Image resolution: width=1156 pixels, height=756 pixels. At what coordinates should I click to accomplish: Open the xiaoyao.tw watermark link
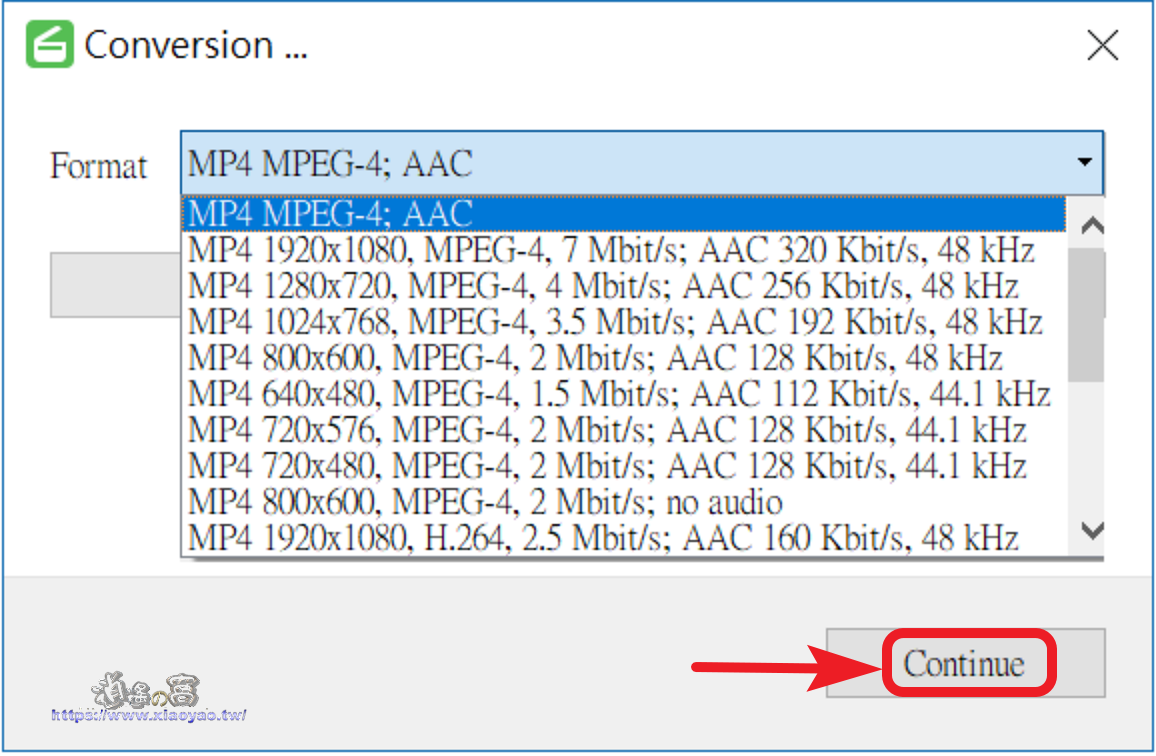click(149, 714)
